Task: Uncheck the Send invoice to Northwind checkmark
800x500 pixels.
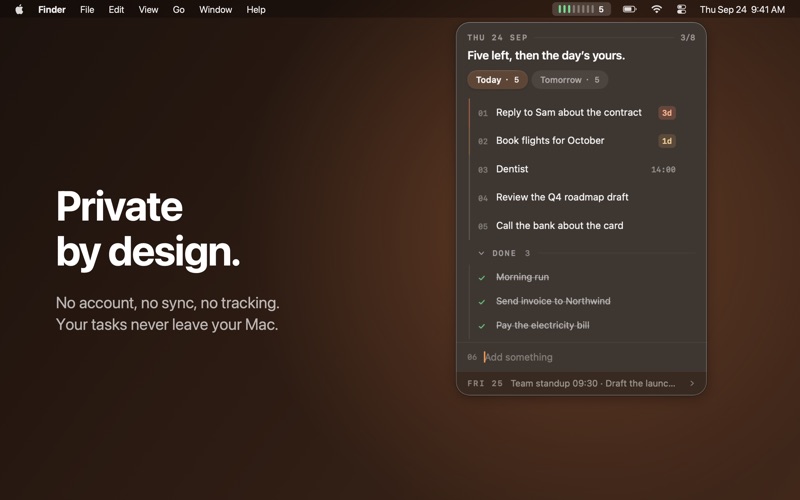Action: point(482,302)
